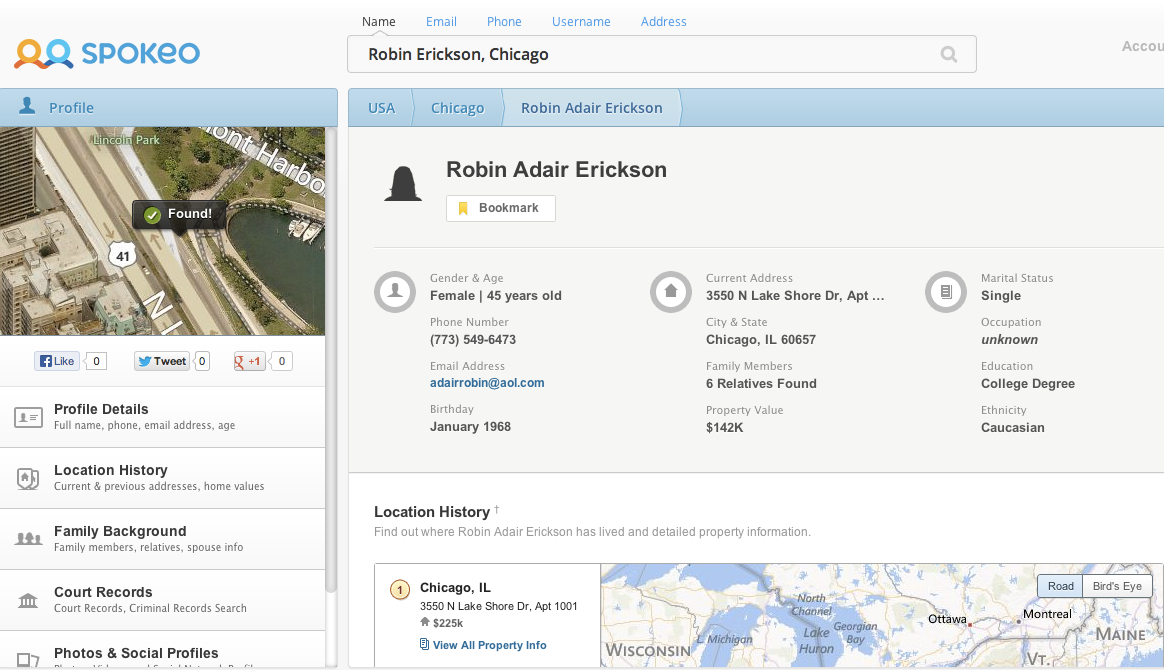1164x670 pixels.
Task: Click the Family Background people icon
Action: pyautogui.click(x=28, y=539)
